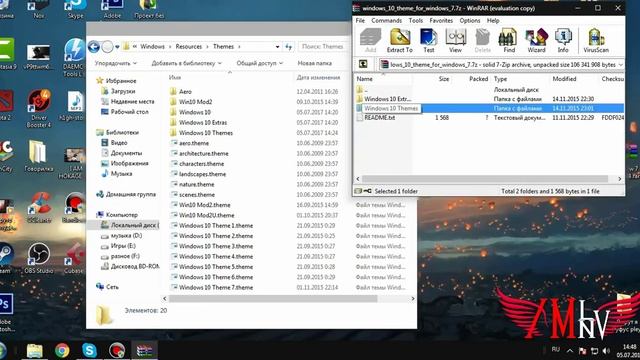640x360 pixels.
Task: Select Windows 10 Extr... folder in WinRAR
Action: point(387,99)
